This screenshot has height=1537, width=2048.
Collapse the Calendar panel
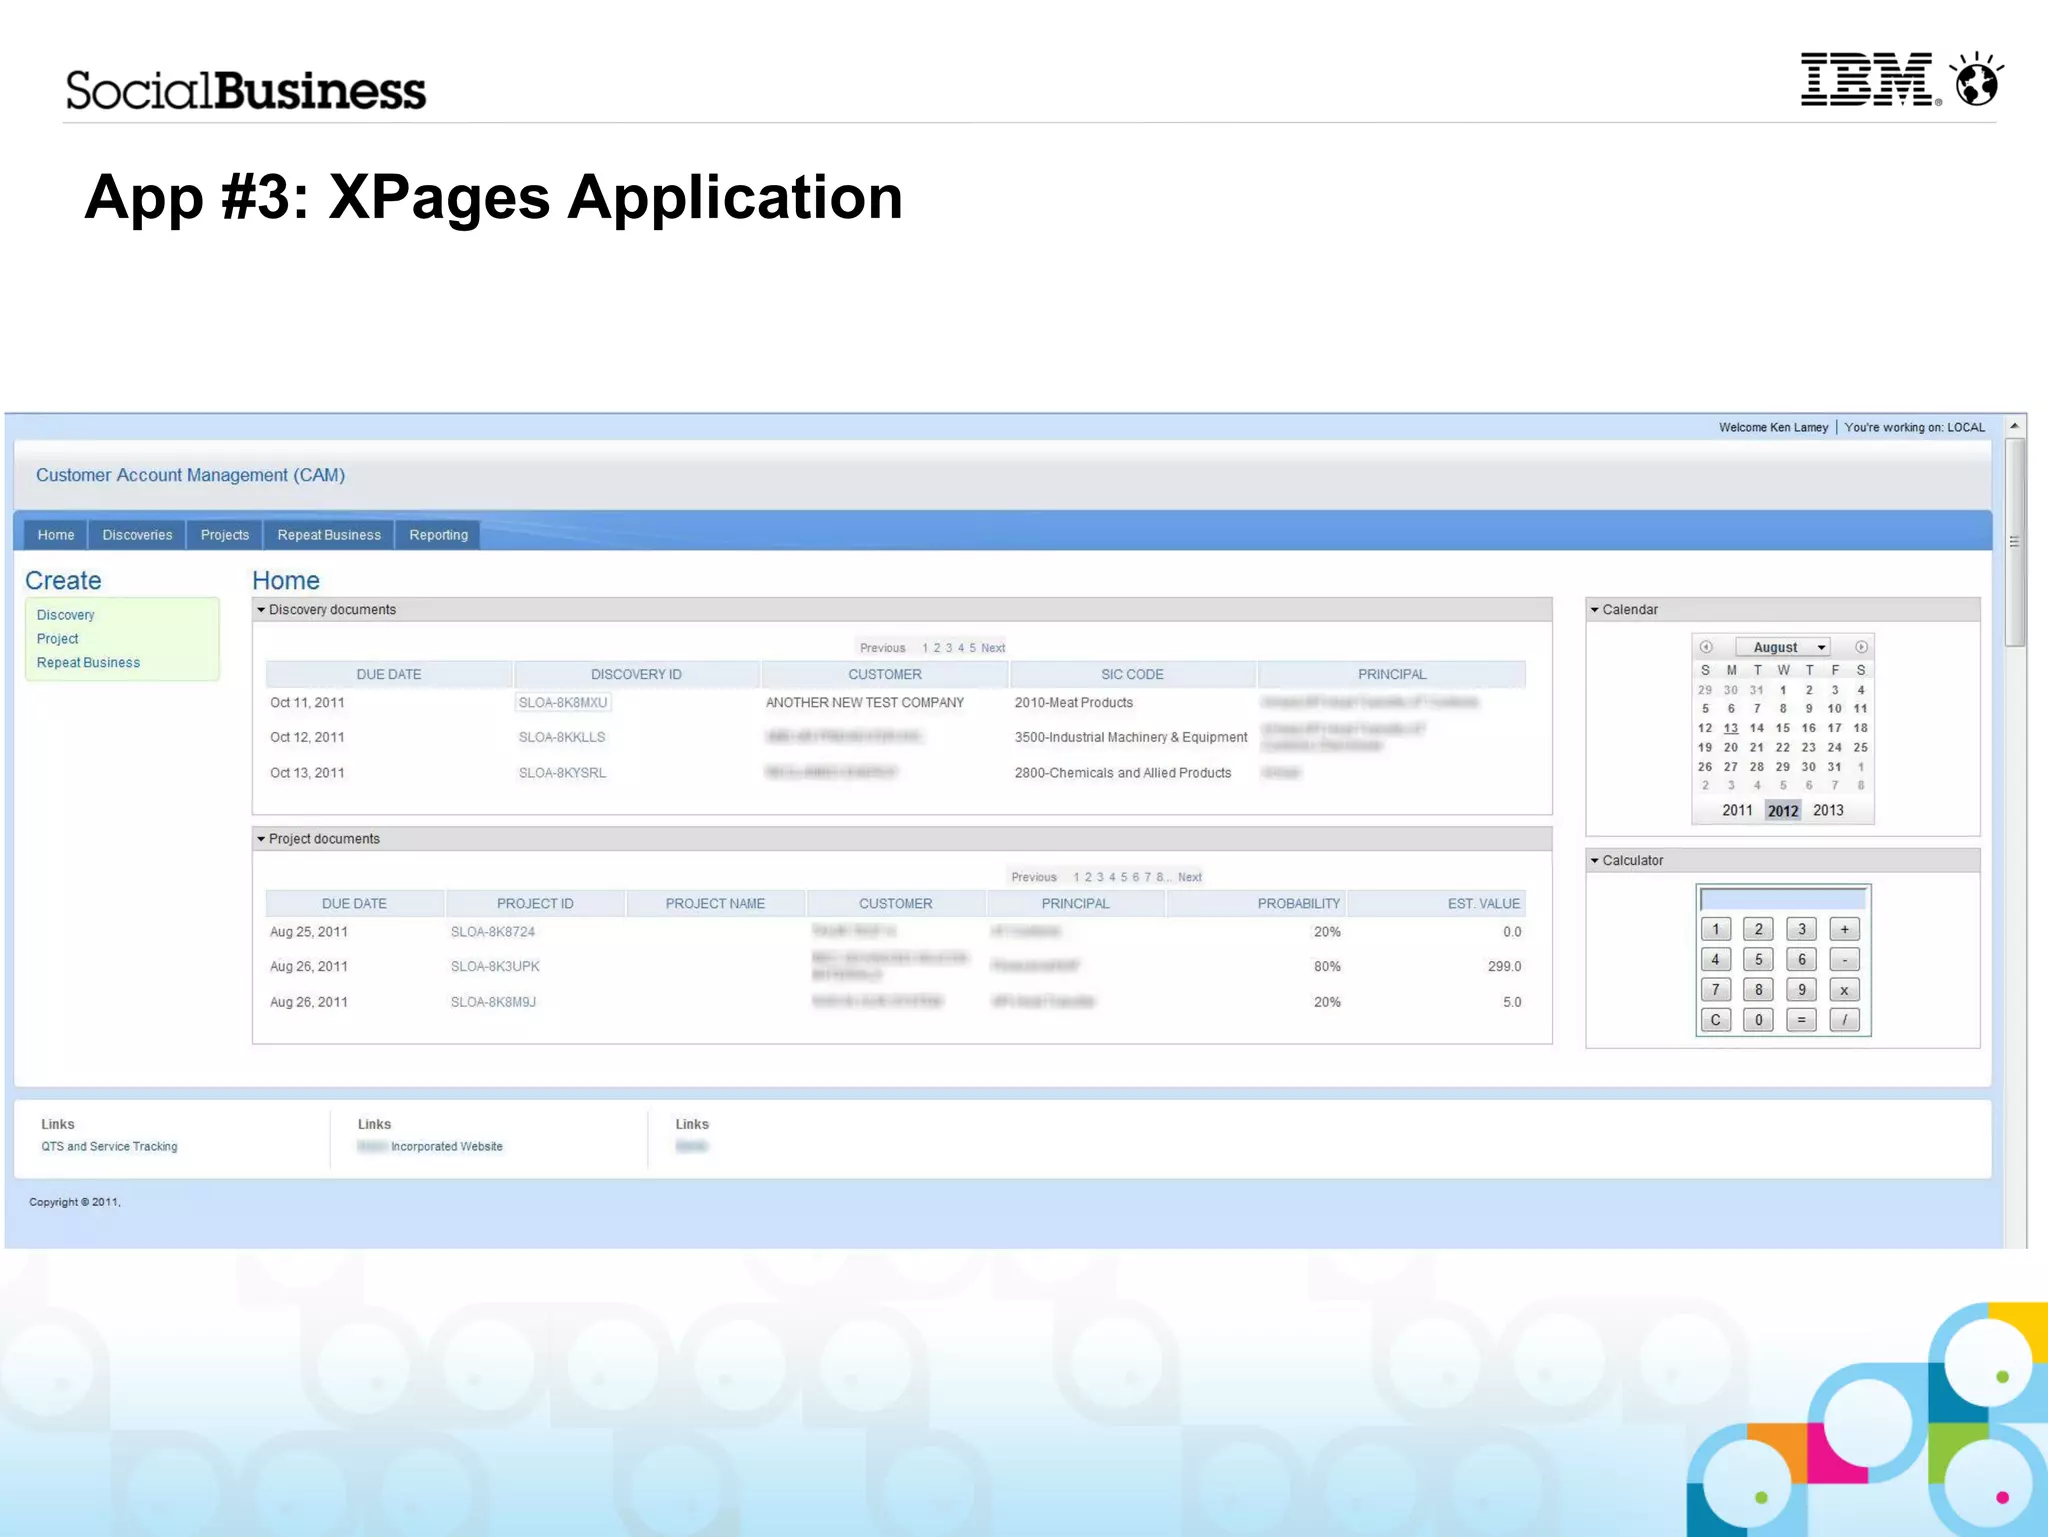(x=1595, y=610)
